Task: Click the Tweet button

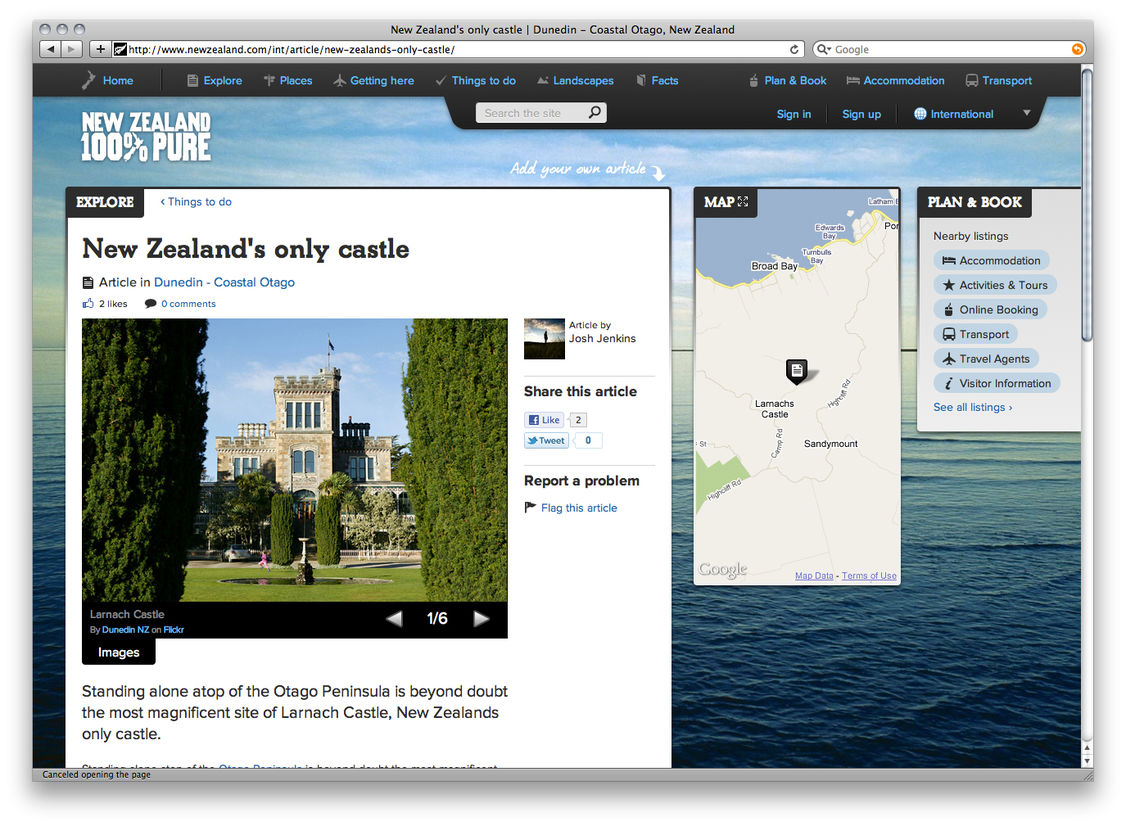Action: 546,440
